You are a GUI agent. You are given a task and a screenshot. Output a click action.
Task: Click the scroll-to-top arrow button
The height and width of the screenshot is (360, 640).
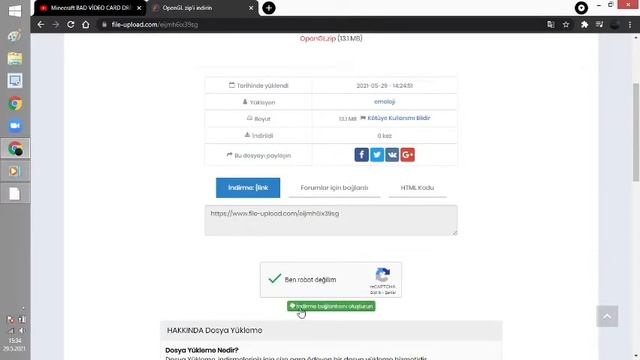click(607, 316)
